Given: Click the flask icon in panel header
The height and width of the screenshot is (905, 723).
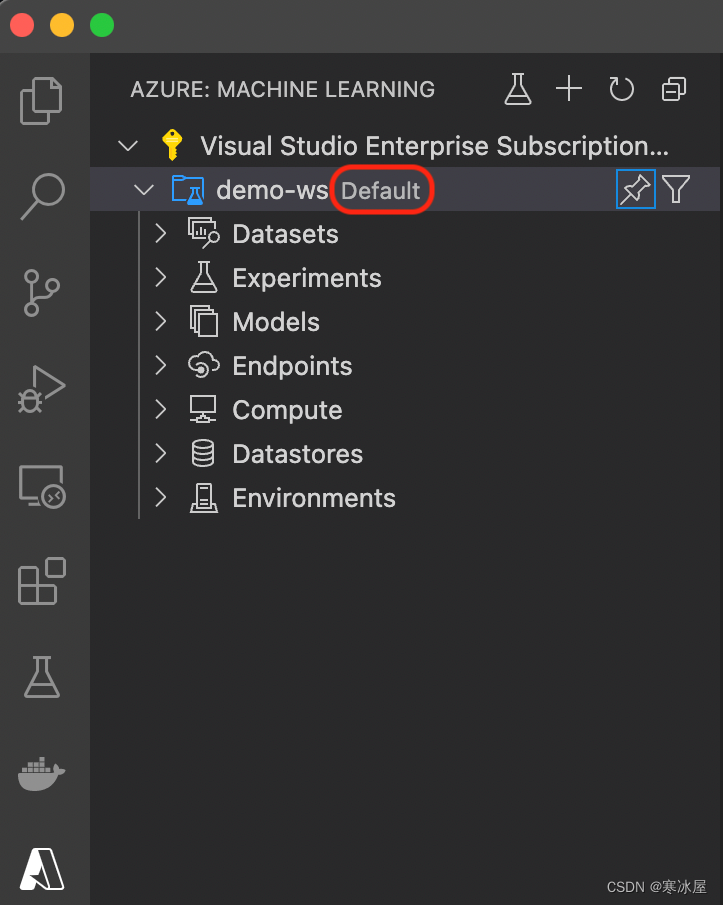Looking at the screenshot, I should coord(517,89).
